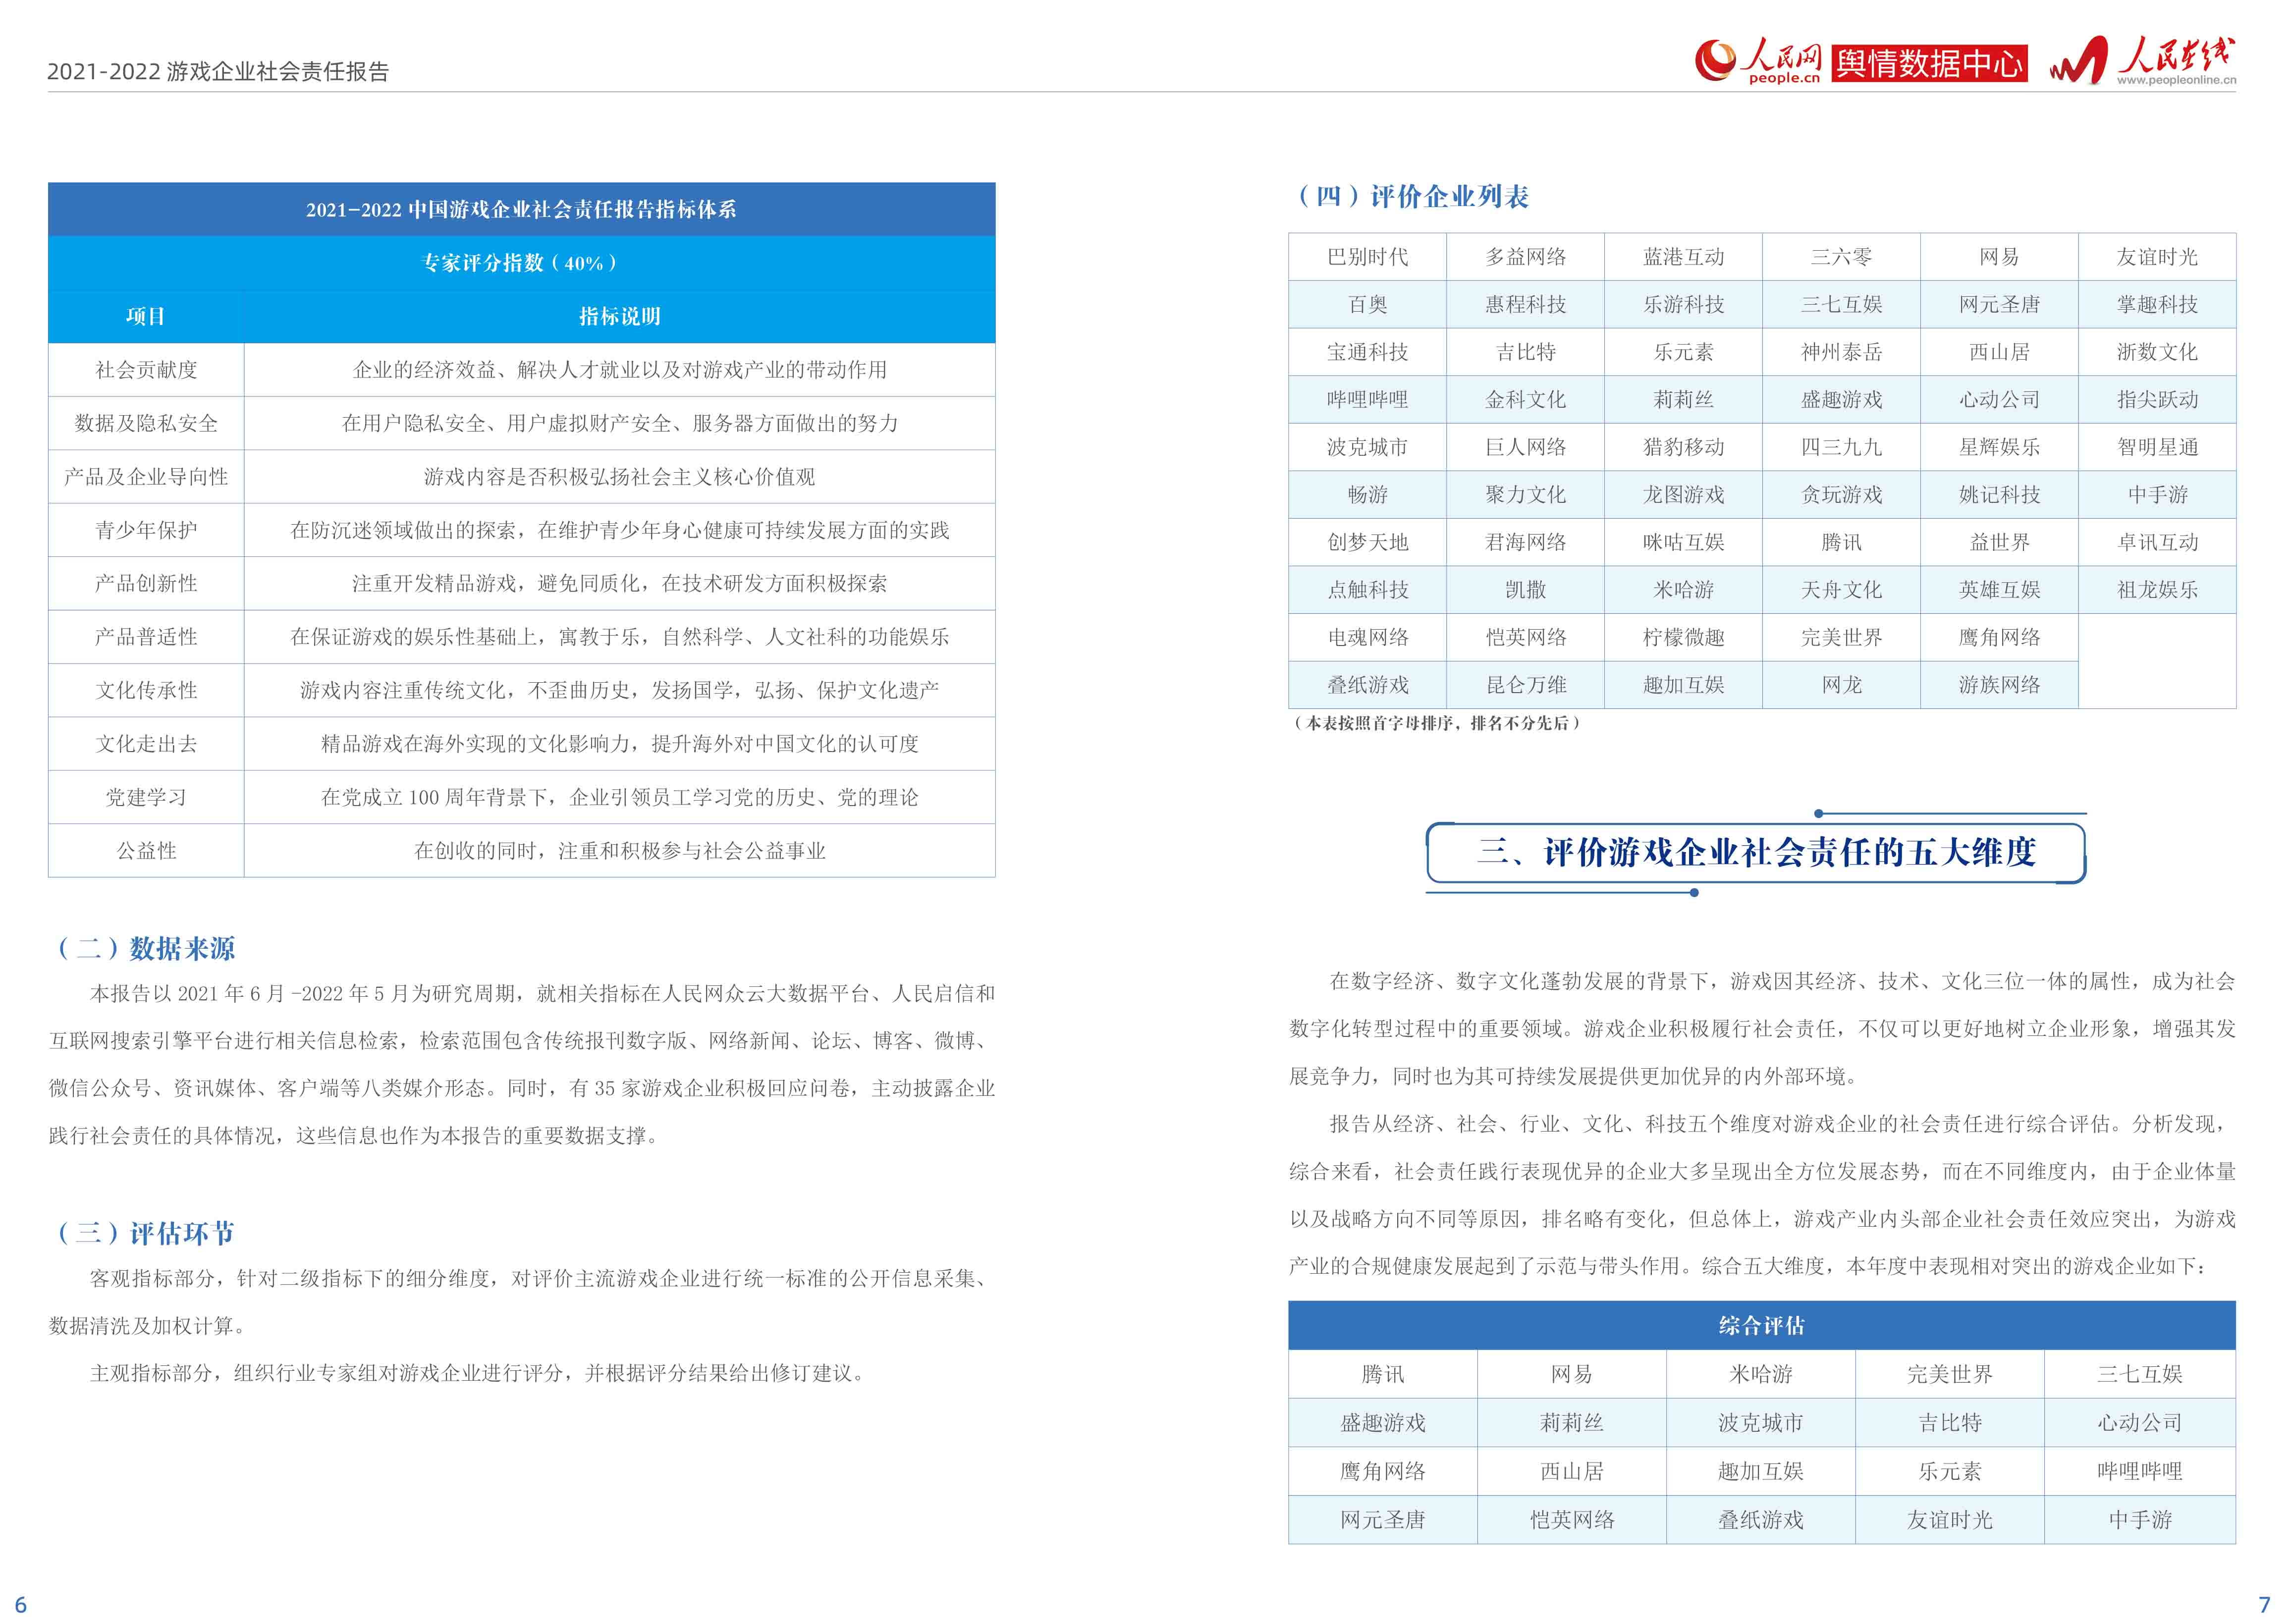The image size is (2292, 1624).
Task: Click 波克城市 in the 综合评估 table
Action: [x=1760, y=1423]
